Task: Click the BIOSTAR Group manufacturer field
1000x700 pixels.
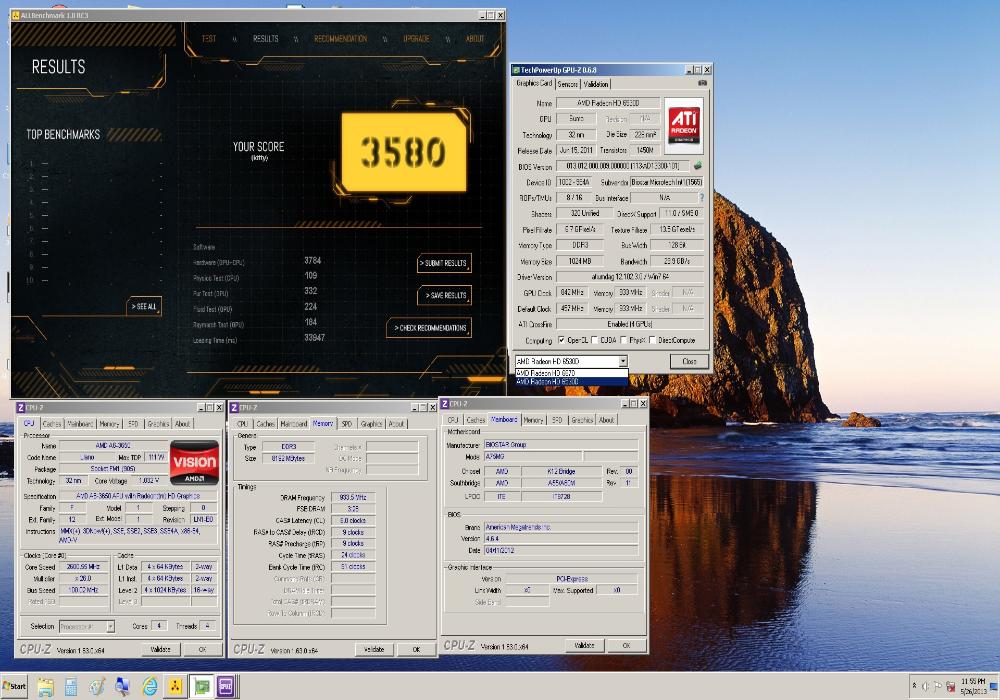Action: coord(561,445)
